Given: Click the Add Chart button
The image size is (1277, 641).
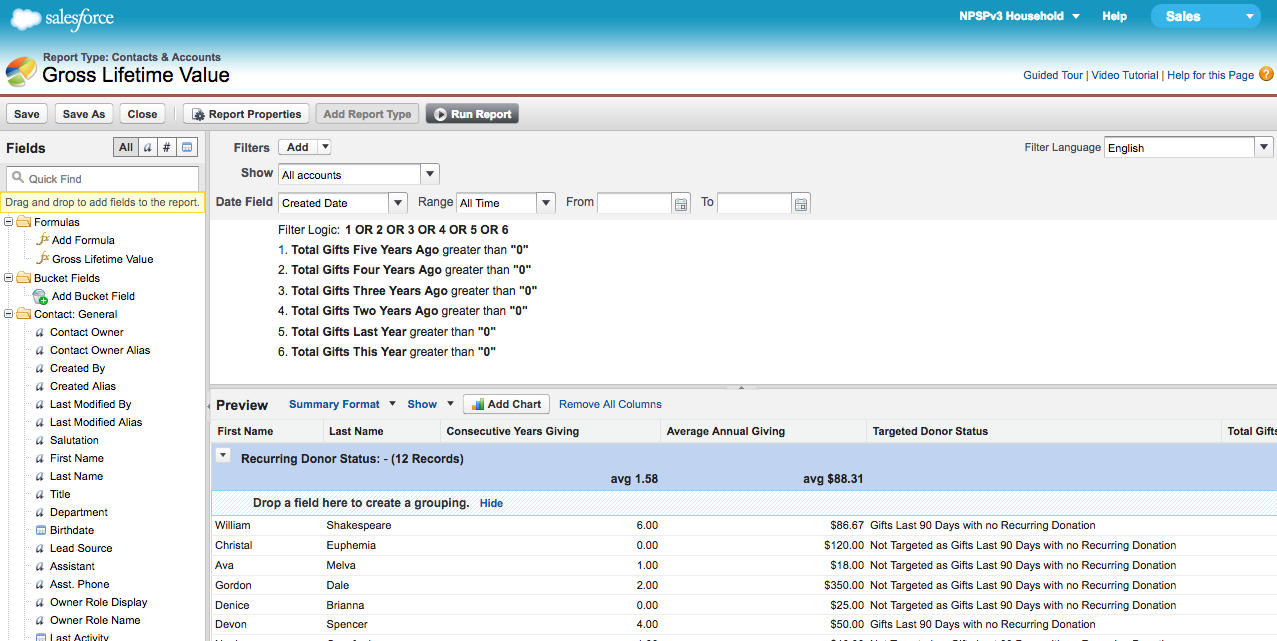Looking at the screenshot, I should [x=506, y=404].
